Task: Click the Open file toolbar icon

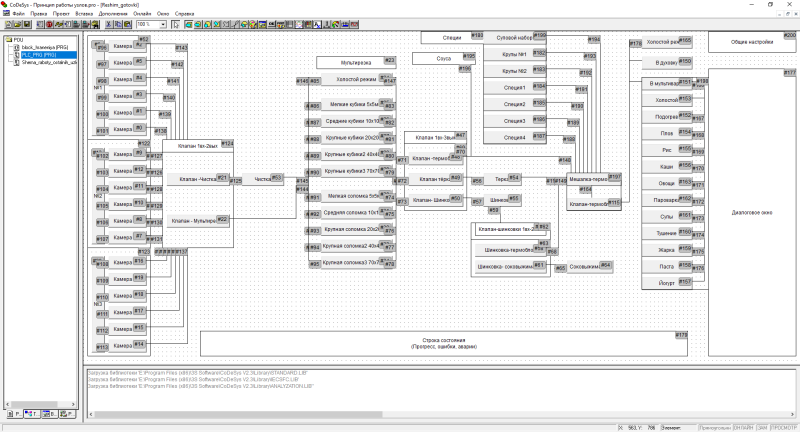Action: (x=16, y=23)
